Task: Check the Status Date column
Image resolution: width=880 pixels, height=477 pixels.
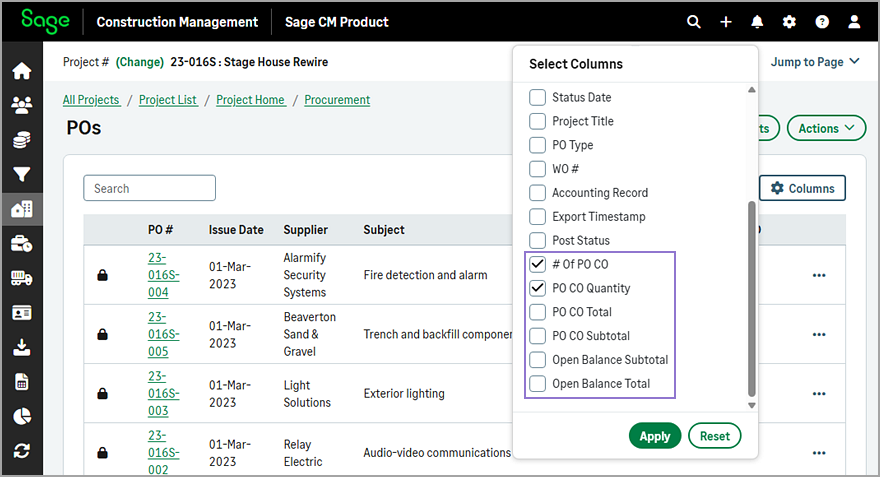Action: coord(537,97)
